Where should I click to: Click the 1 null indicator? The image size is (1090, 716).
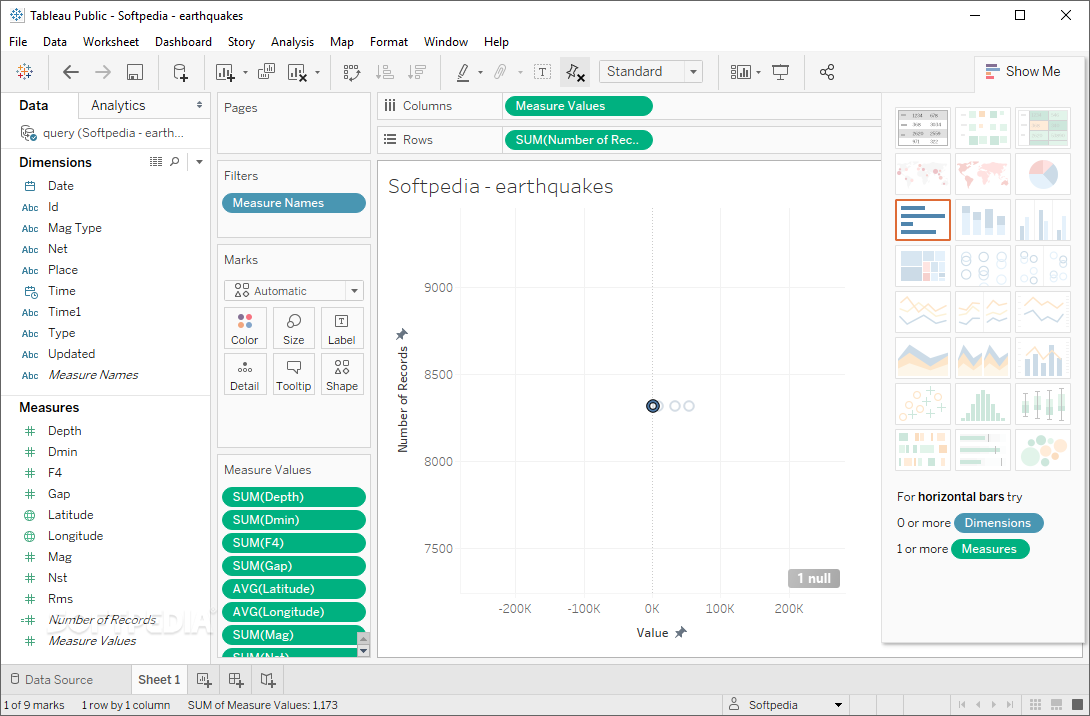tap(813, 578)
